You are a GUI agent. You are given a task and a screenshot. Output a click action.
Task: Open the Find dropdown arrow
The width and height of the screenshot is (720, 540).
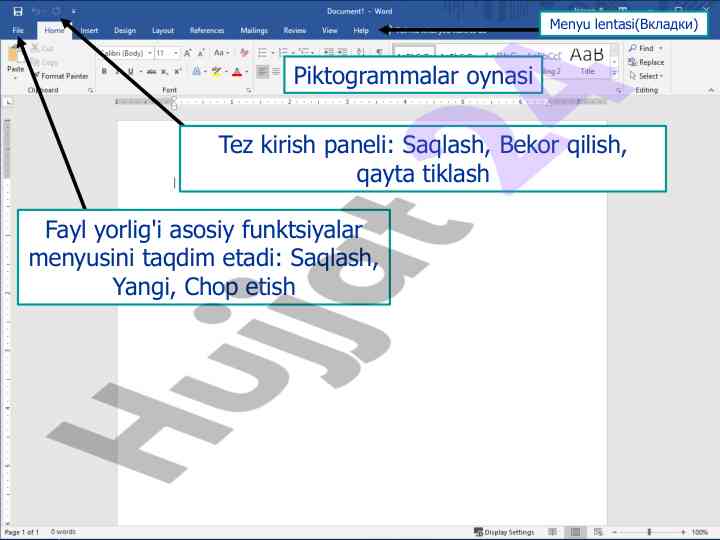pos(661,48)
